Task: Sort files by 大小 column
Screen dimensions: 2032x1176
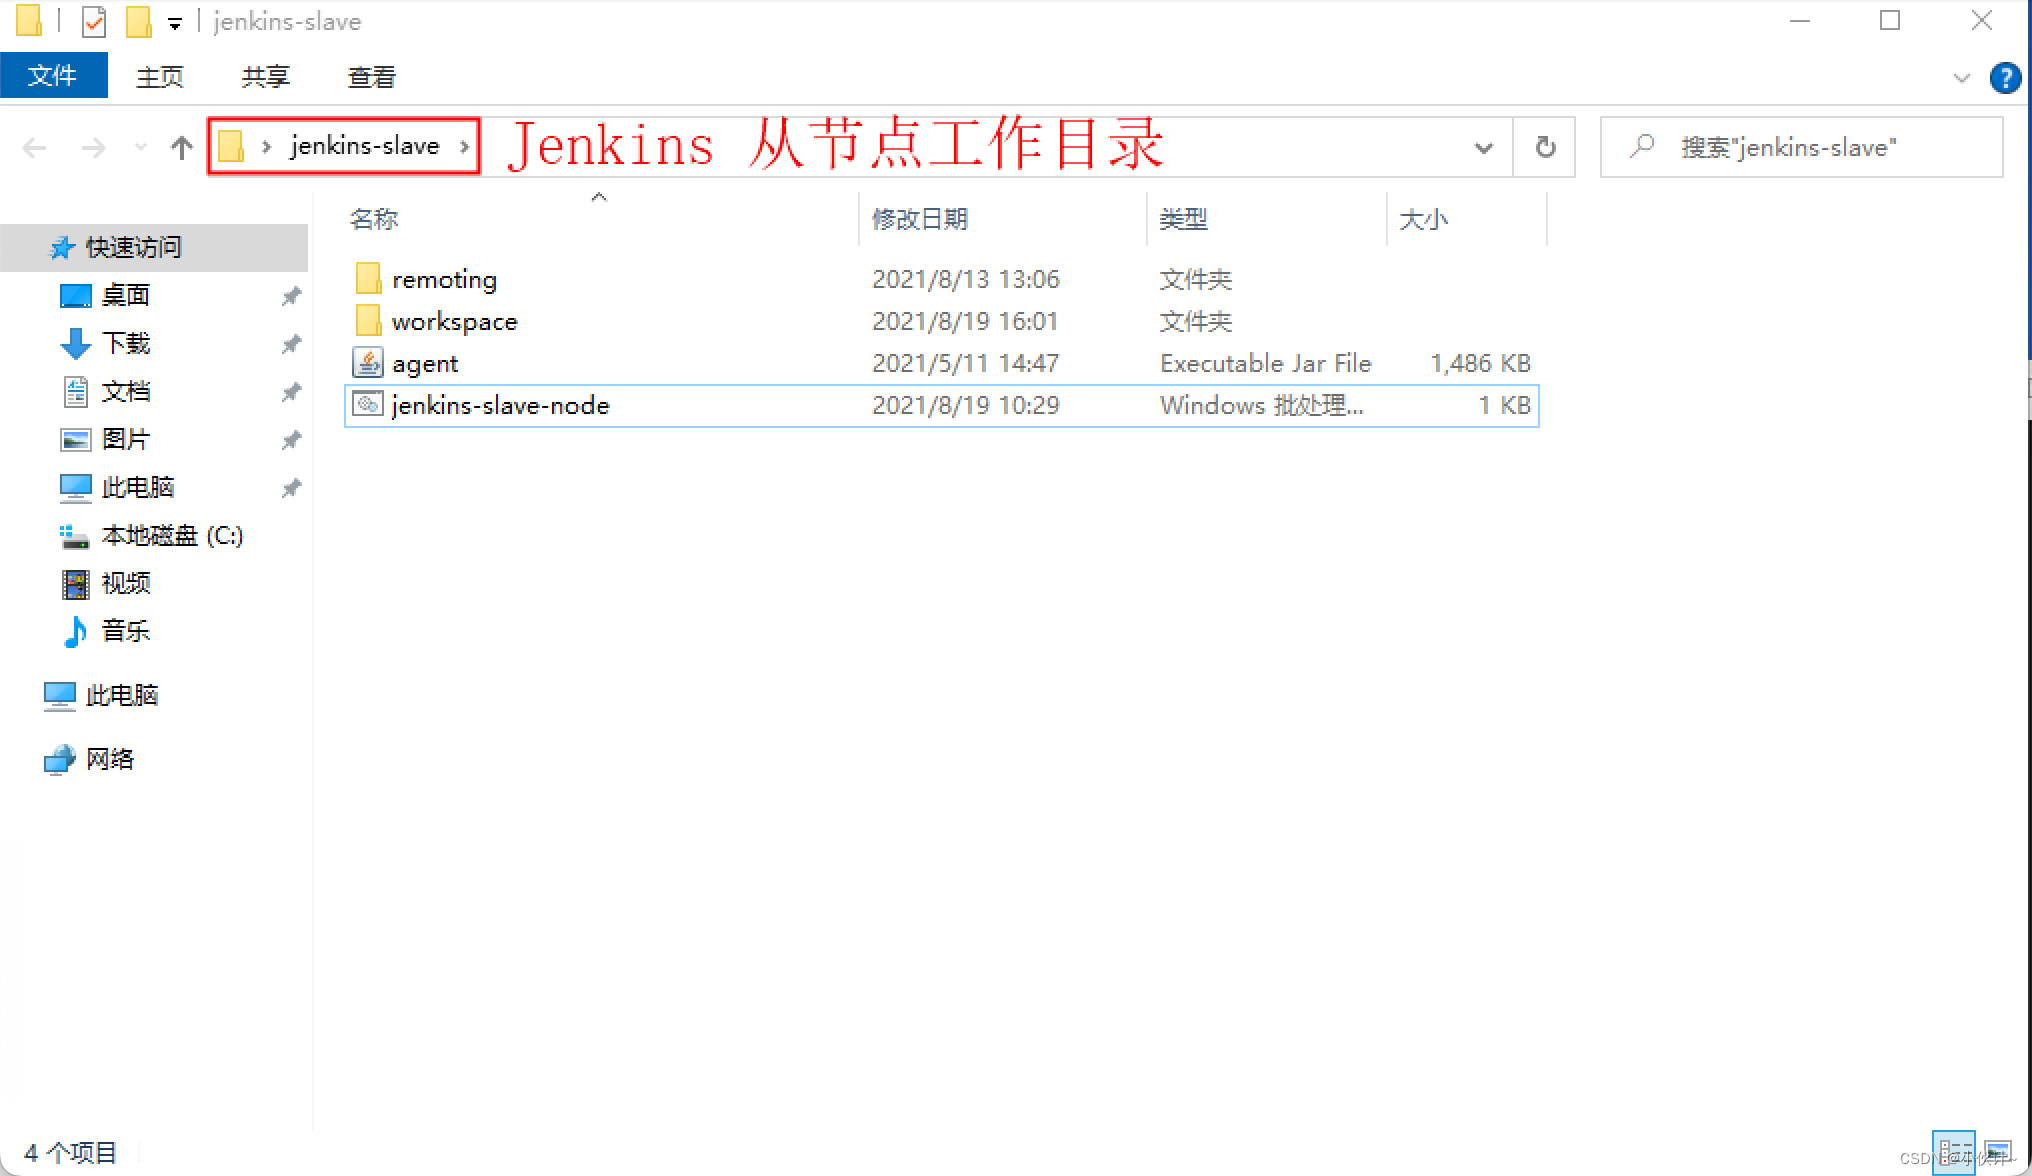Action: pyautogui.click(x=1424, y=219)
